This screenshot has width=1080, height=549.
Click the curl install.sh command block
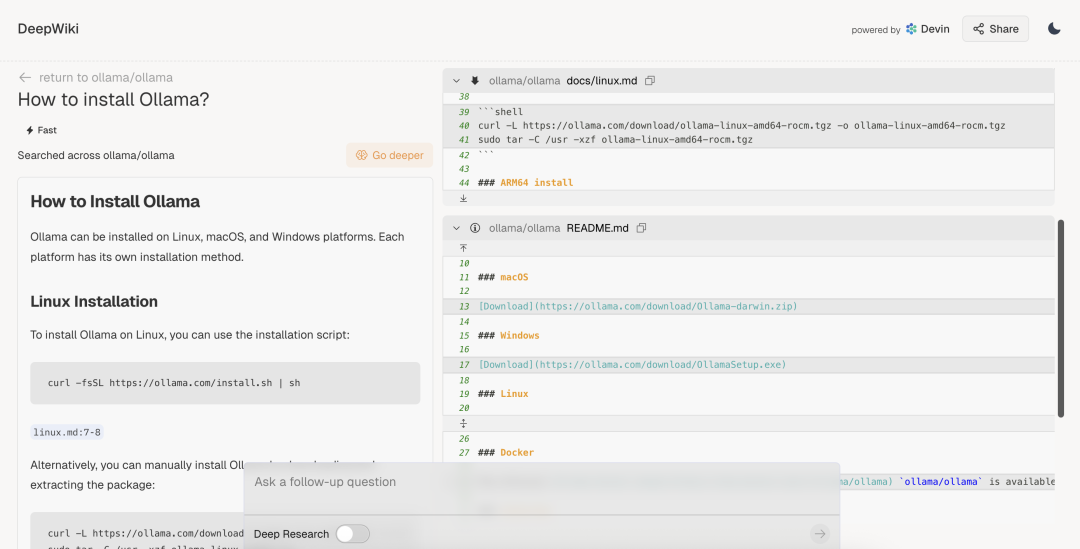click(x=225, y=383)
